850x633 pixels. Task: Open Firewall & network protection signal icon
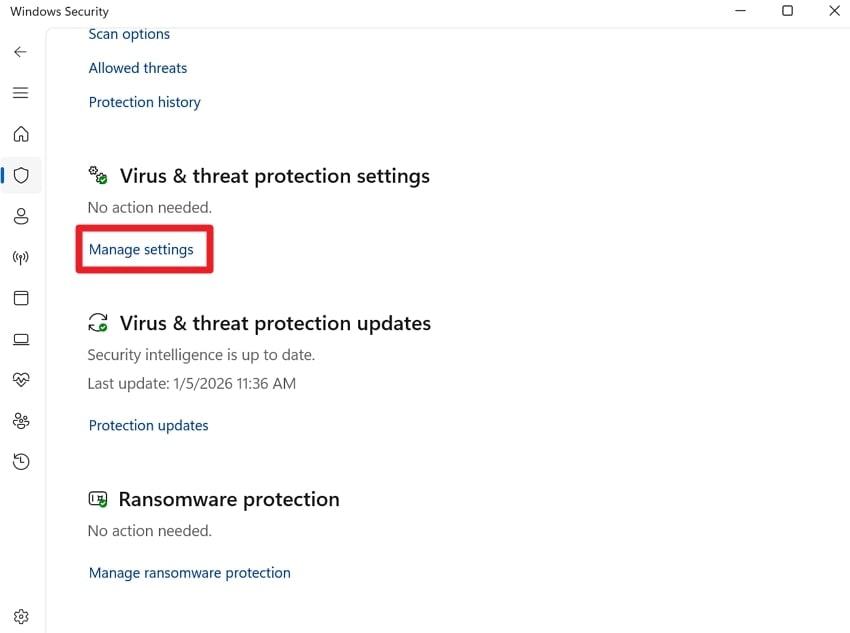[x=20, y=257]
